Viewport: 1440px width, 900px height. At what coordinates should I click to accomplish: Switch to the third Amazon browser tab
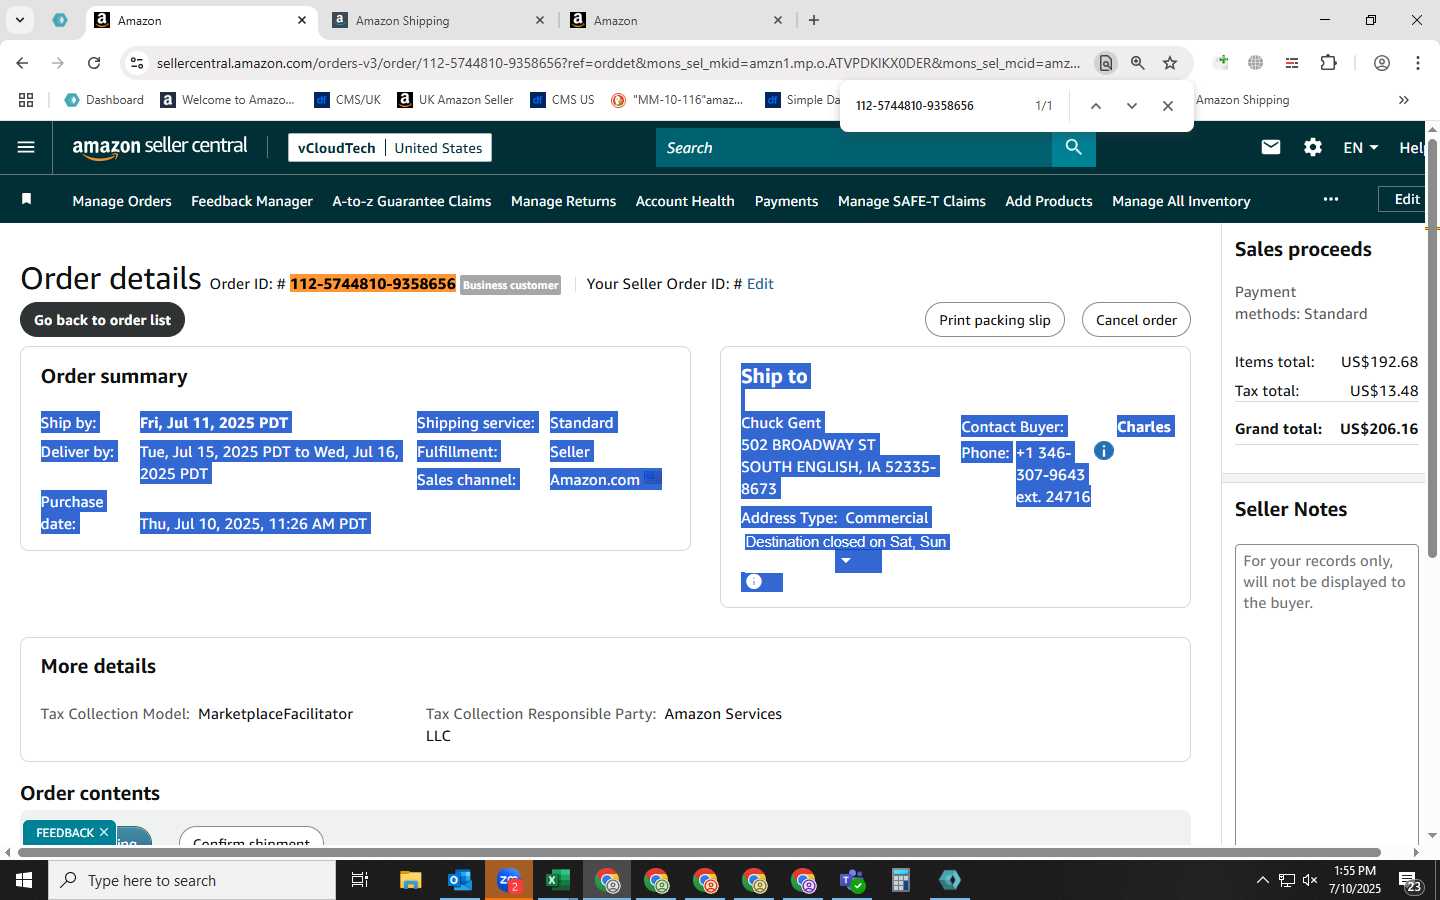(676, 20)
